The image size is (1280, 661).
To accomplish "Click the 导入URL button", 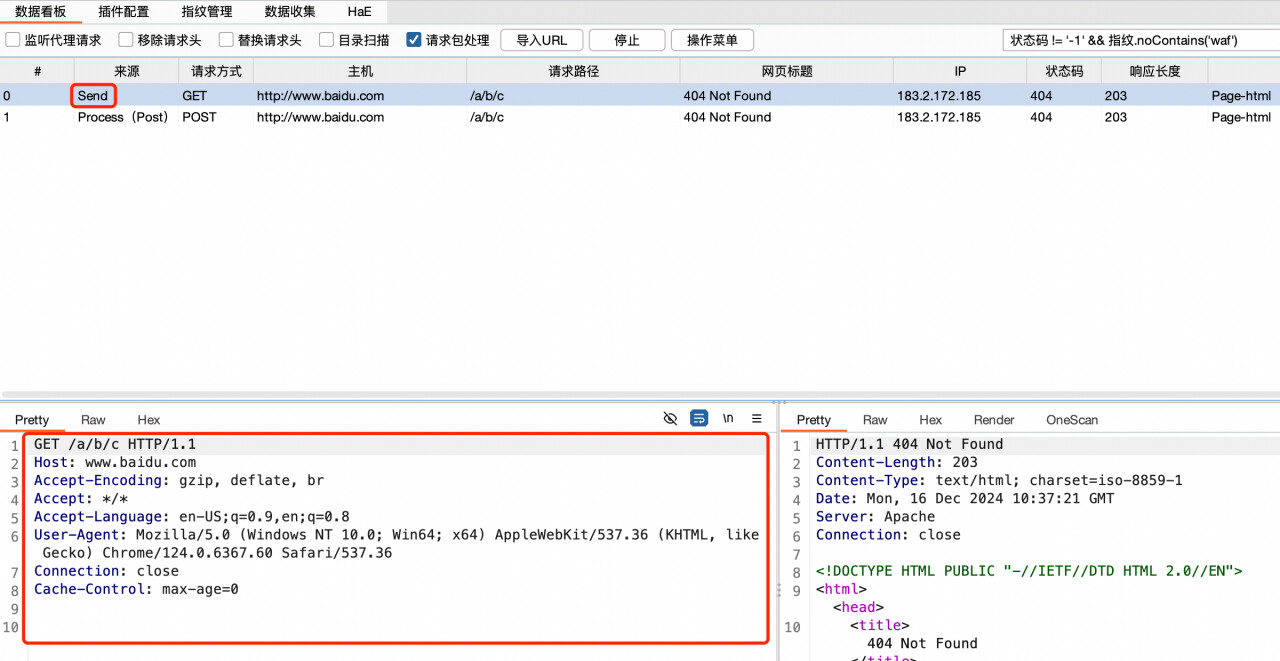I will [541, 40].
